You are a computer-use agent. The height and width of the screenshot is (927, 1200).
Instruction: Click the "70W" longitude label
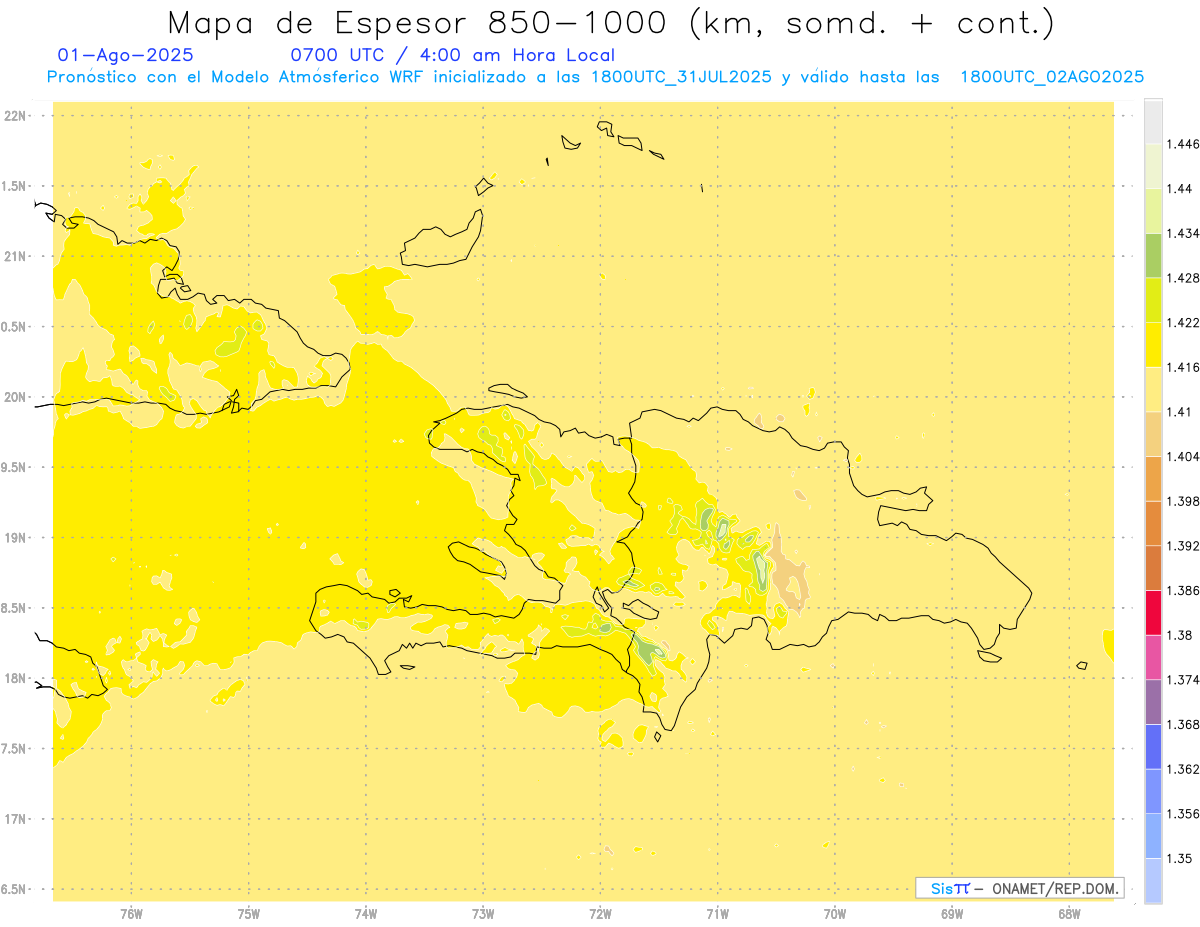(x=835, y=915)
